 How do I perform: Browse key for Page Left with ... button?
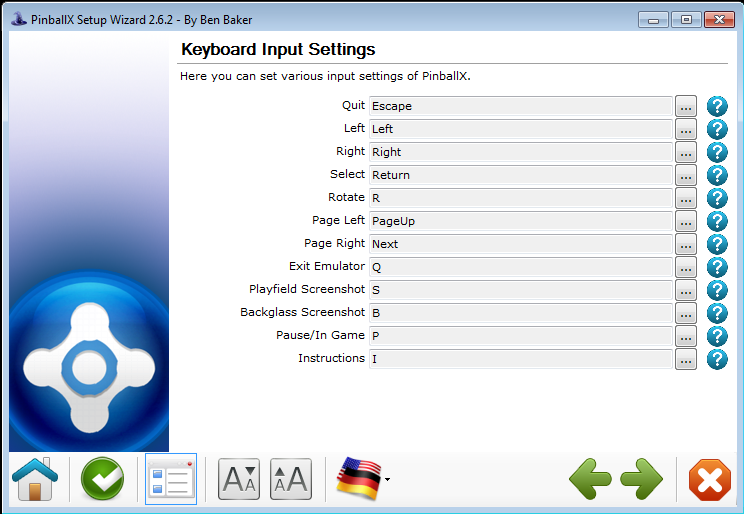(686, 221)
